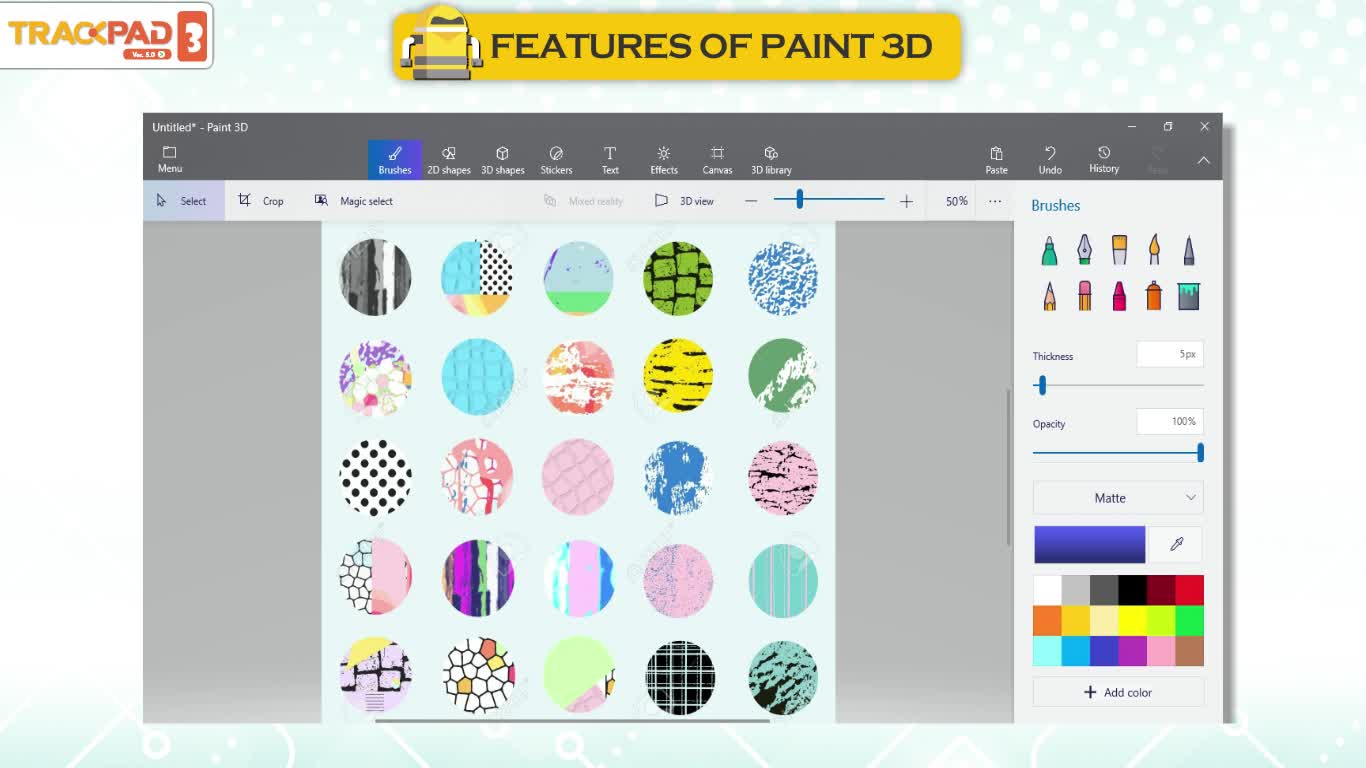Open the See more options ellipsis
This screenshot has width=1366, height=768.
click(x=995, y=201)
